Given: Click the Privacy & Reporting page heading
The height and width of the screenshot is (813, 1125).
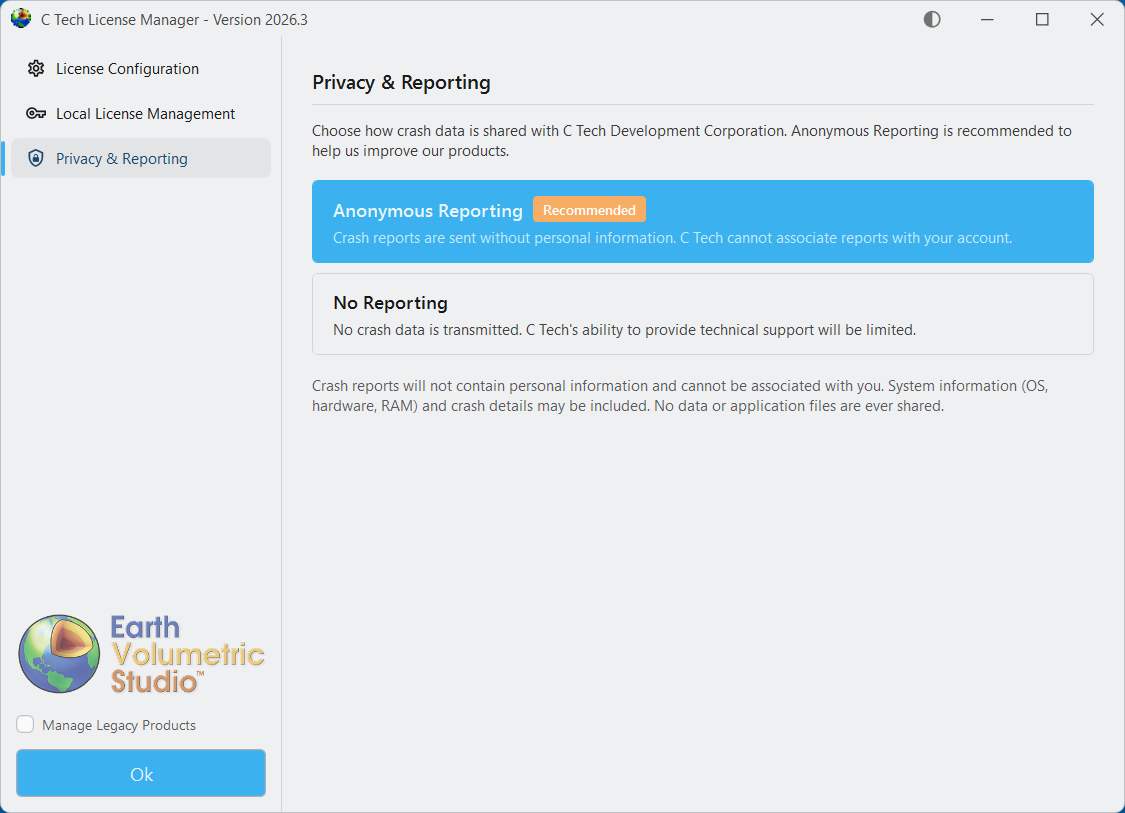Looking at the screenshot, I should [x=401, y=82].
